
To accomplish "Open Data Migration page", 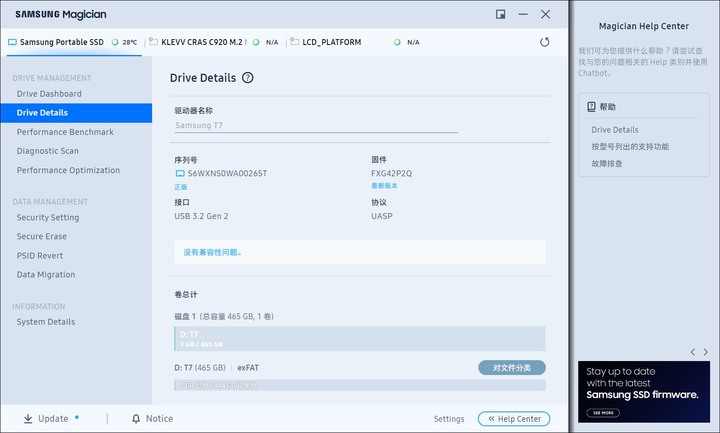I will (x=45, y=275).
